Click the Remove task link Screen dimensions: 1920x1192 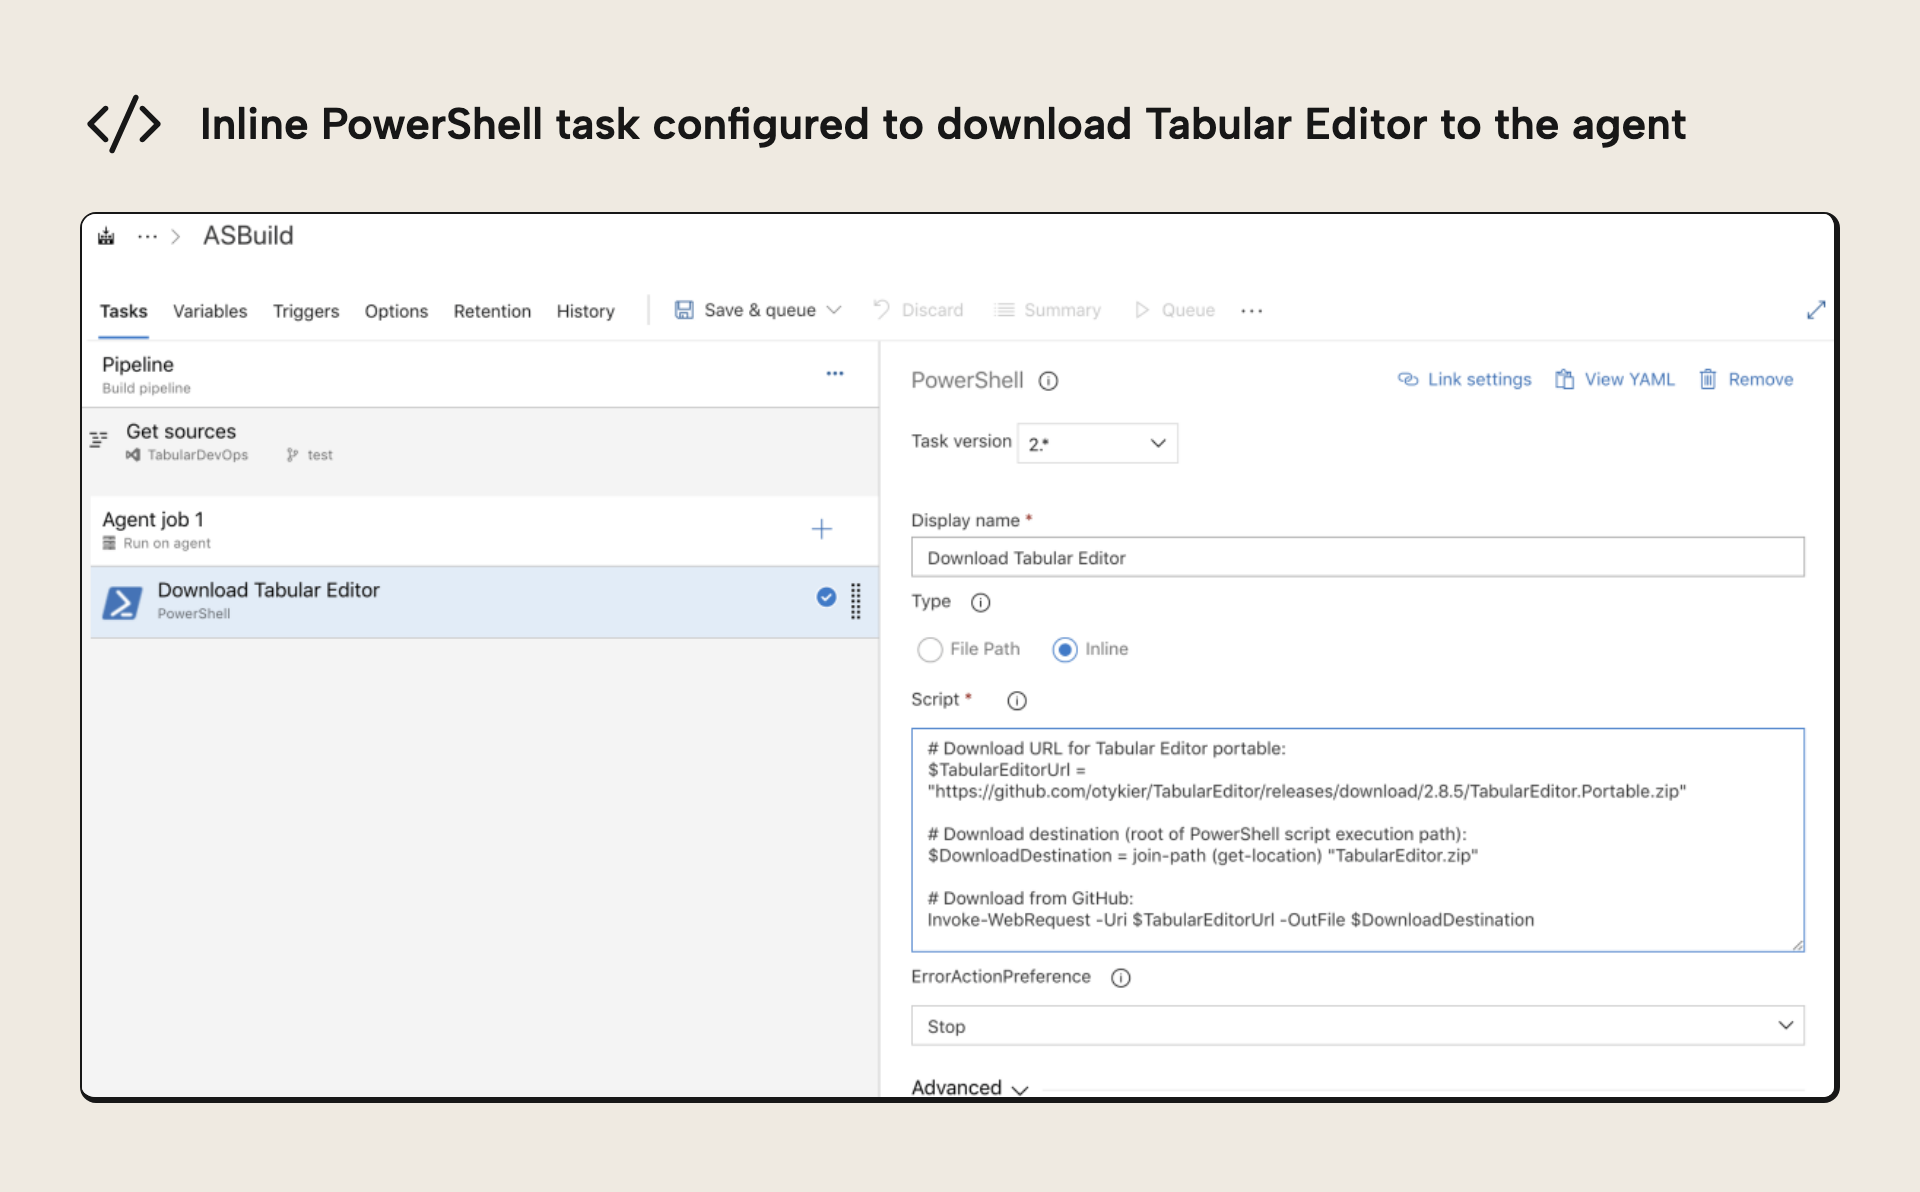tap(1746, 379)
